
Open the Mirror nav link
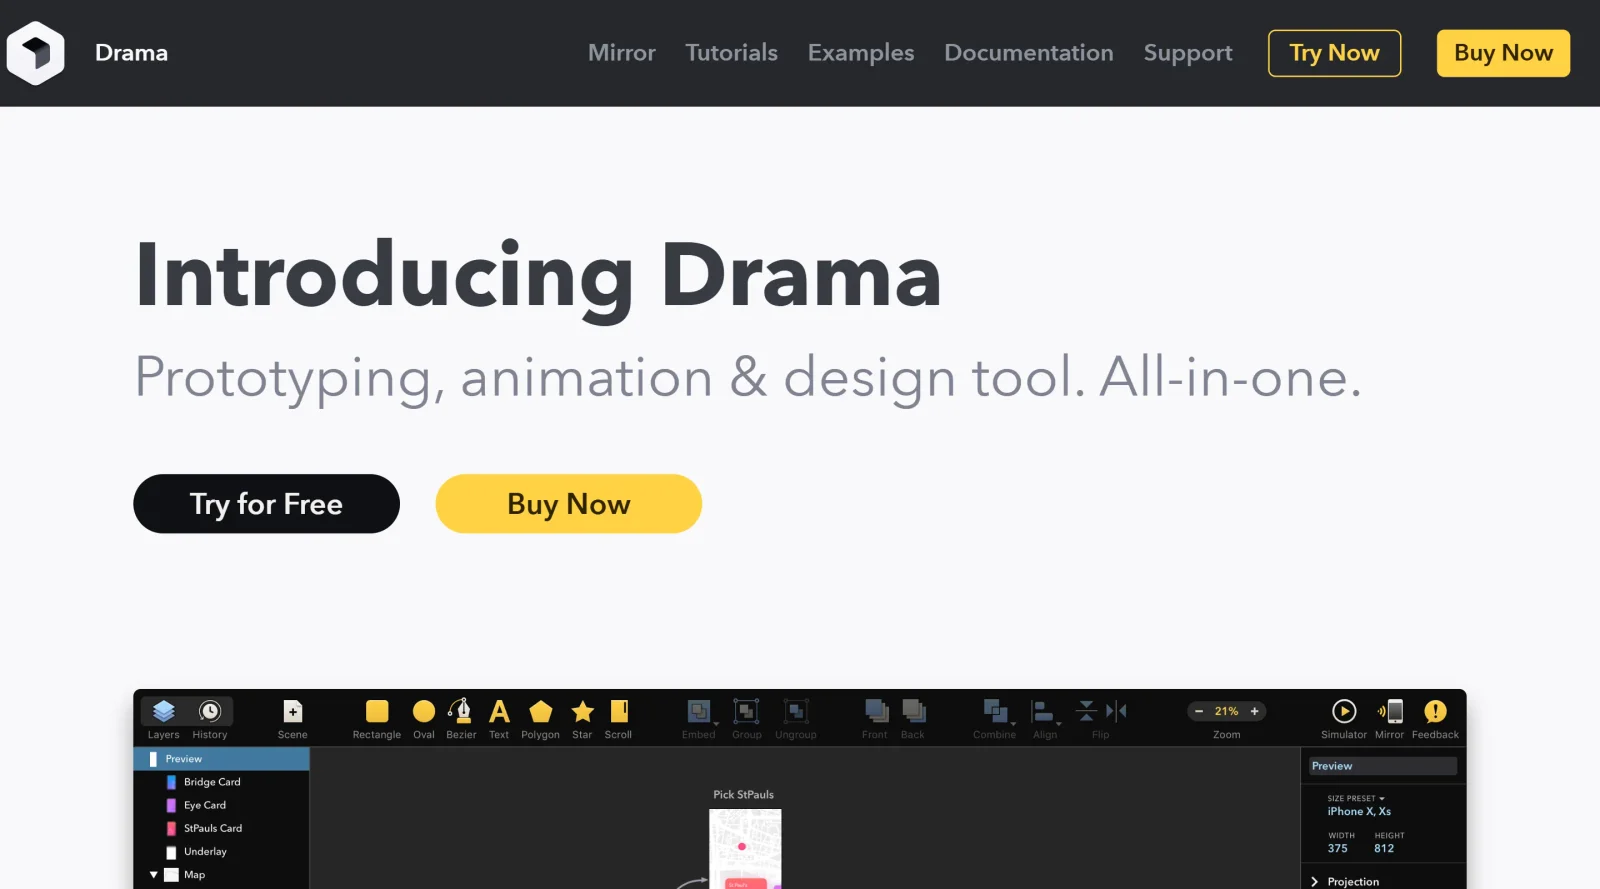[622, 53]
